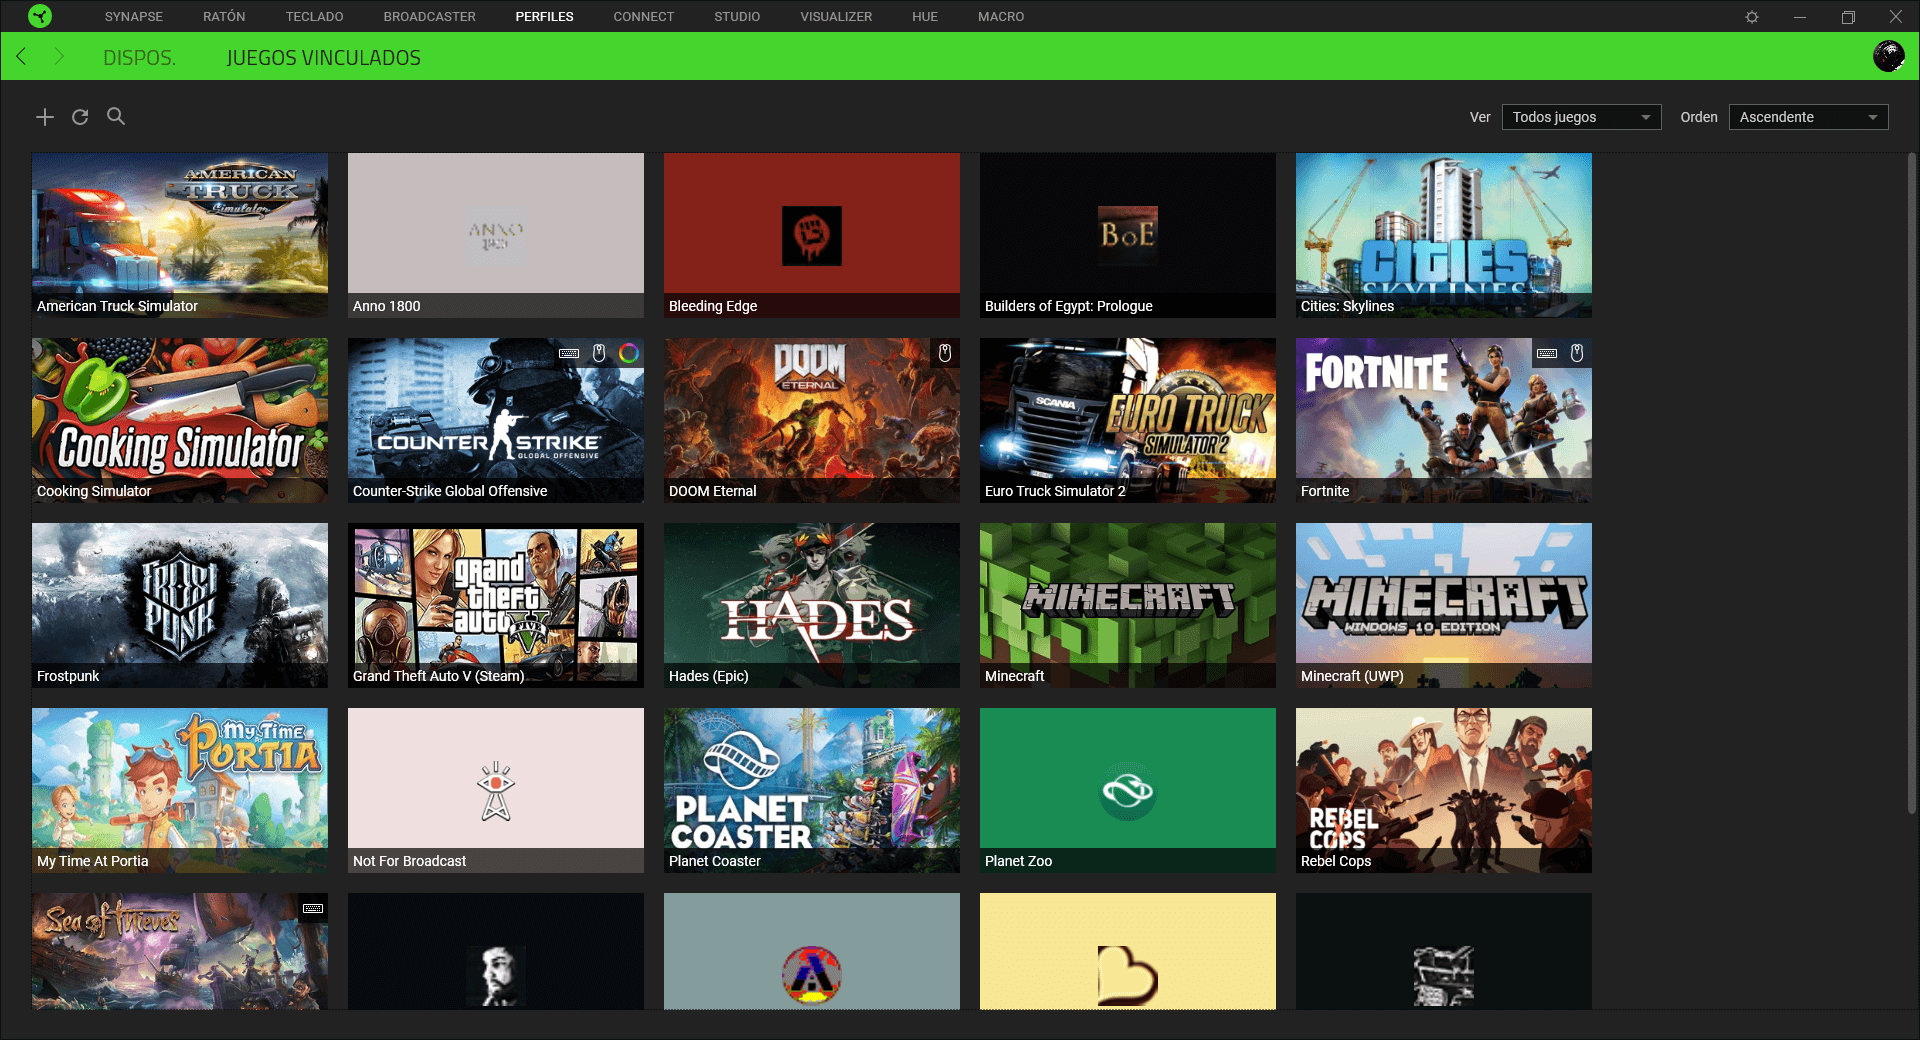Click the Razer logo icon
The height and width of the screenshot is (1040, 1920).
pos(40,16)
